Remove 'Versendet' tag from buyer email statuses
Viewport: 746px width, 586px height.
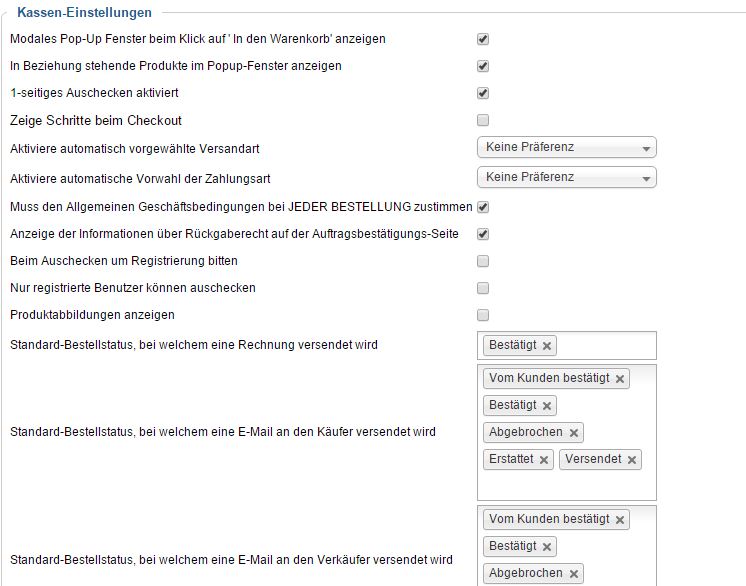pyautogui.click(x=632, y=460)
